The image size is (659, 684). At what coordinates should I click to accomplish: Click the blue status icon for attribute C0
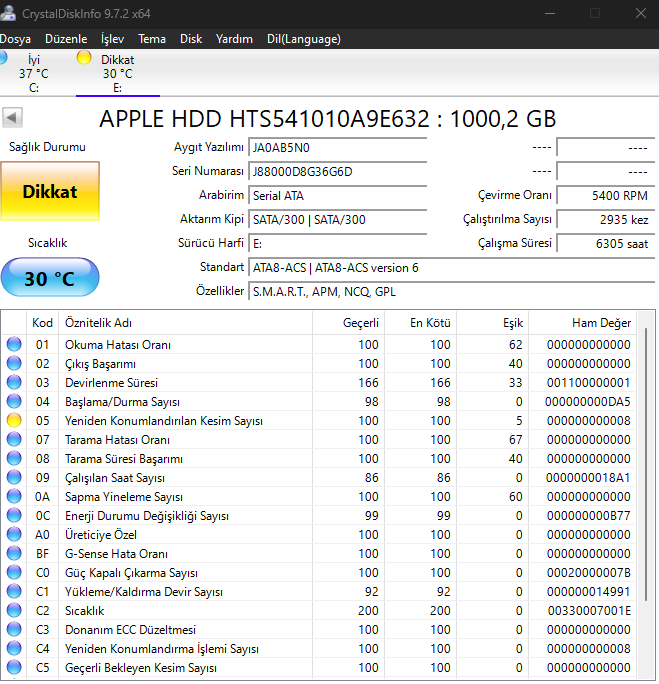pyautogui.click(x=14, y=572)
